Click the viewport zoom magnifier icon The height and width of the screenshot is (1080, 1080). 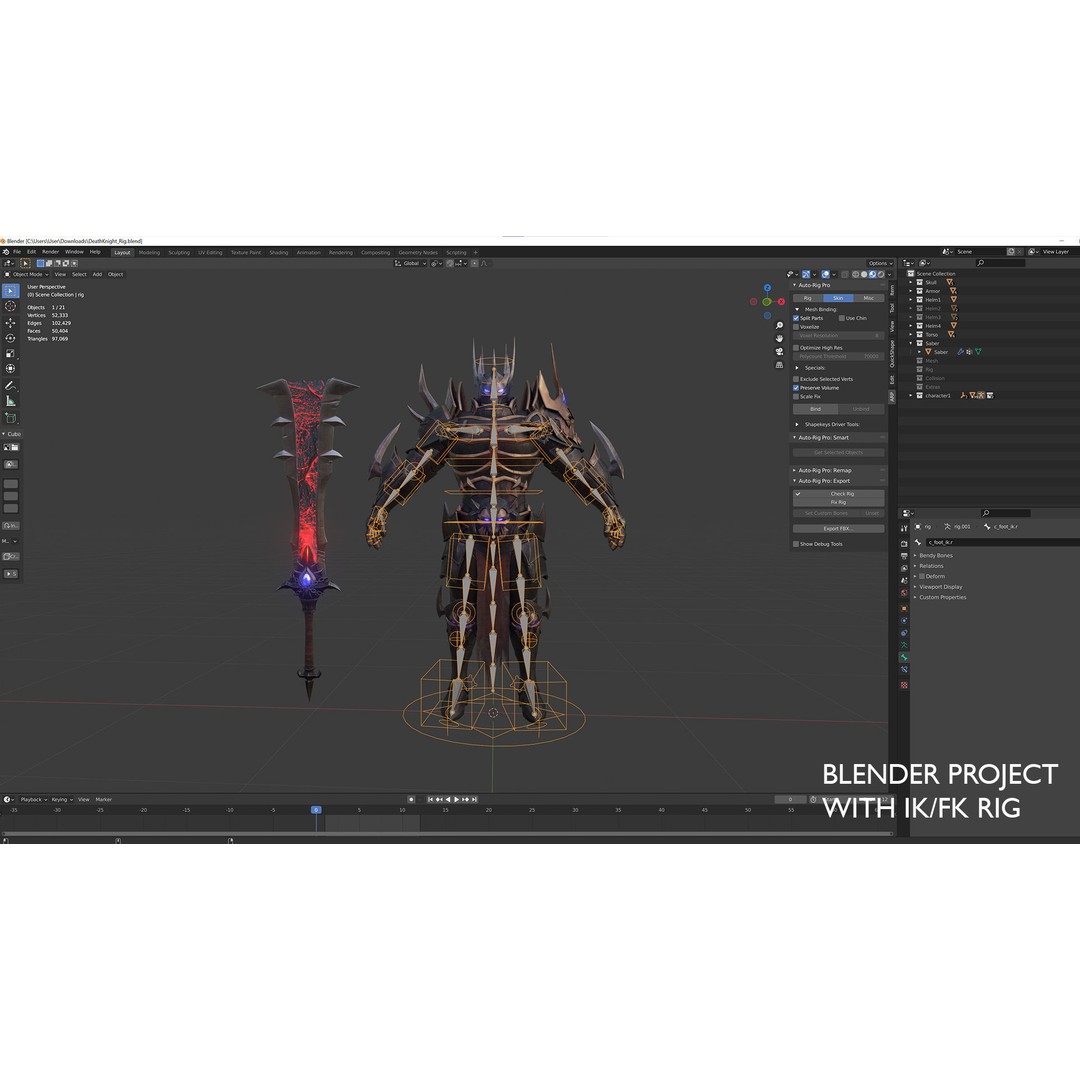[x=779, y=326]
